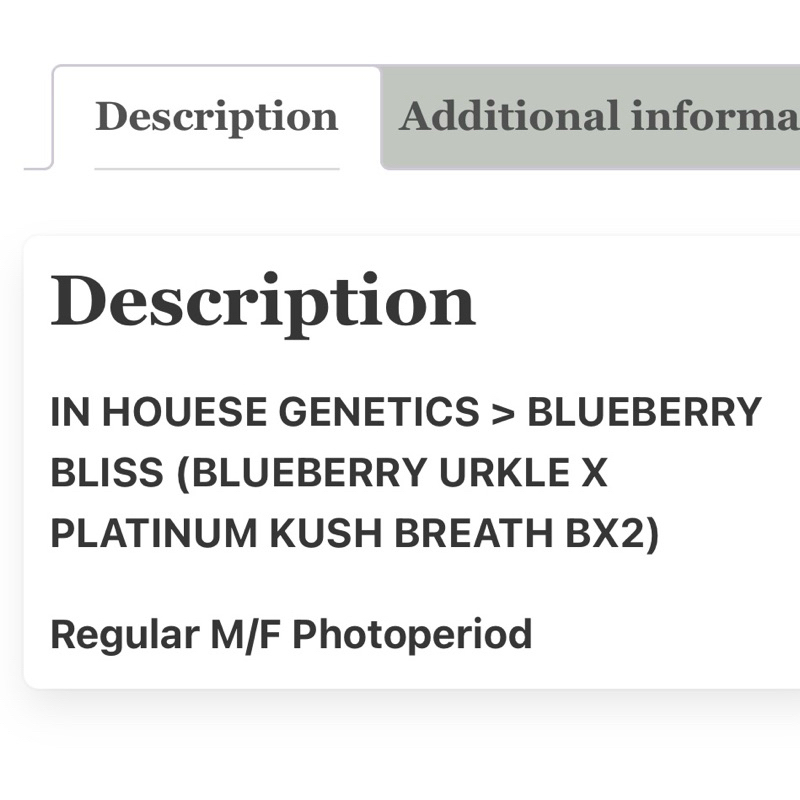Click the word URKLE in the description
Viewport: 800px width, 800px height.
505,472
